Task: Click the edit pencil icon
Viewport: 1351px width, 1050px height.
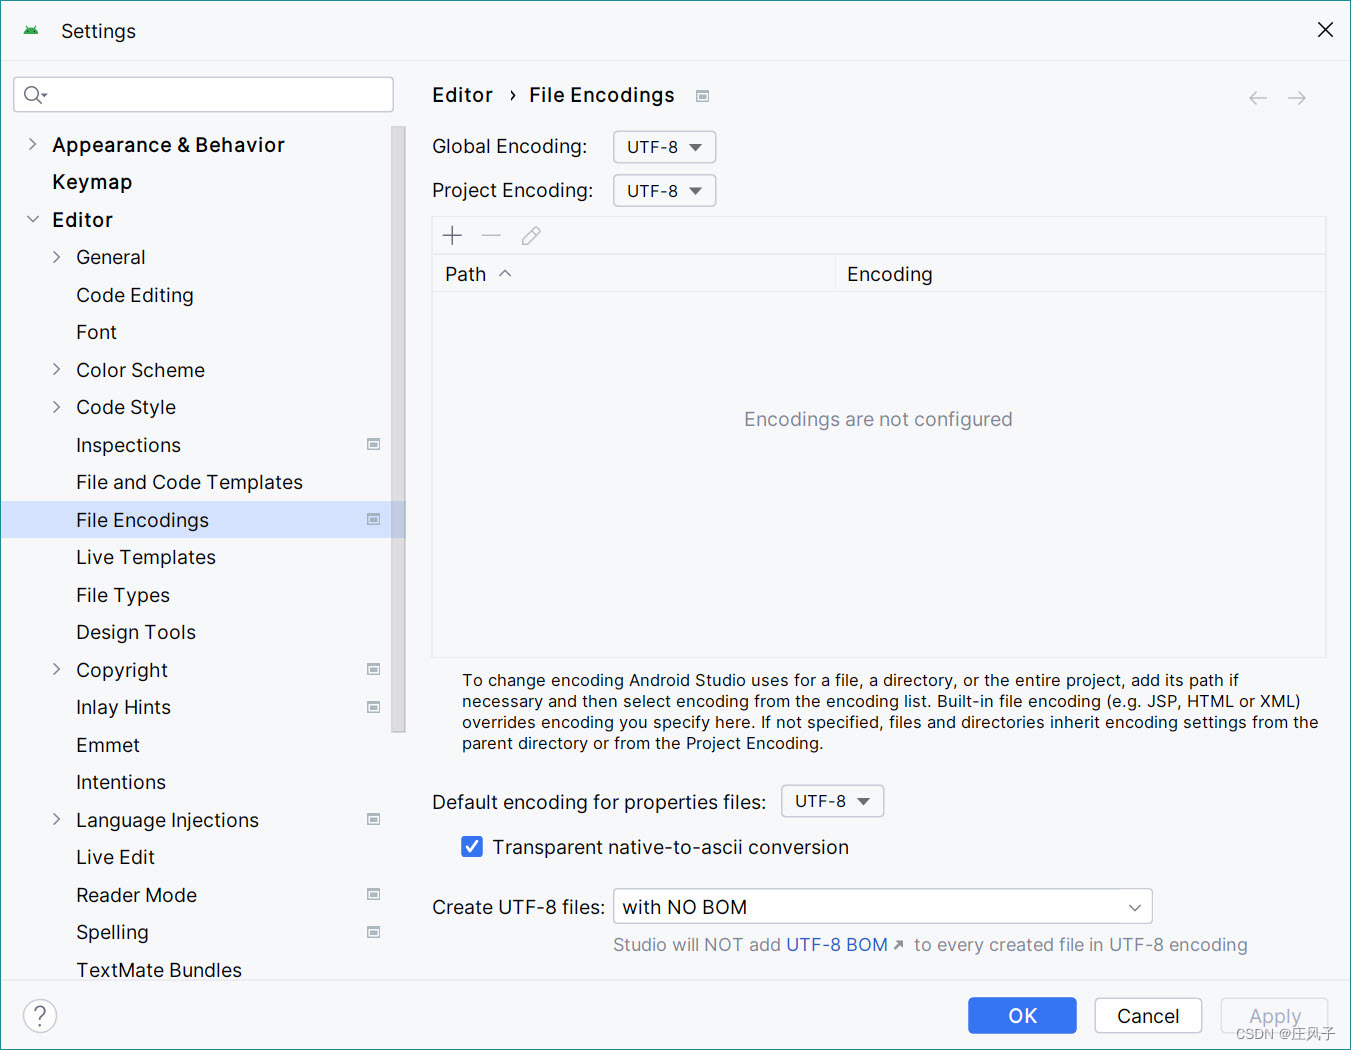Action: point(531,235)
